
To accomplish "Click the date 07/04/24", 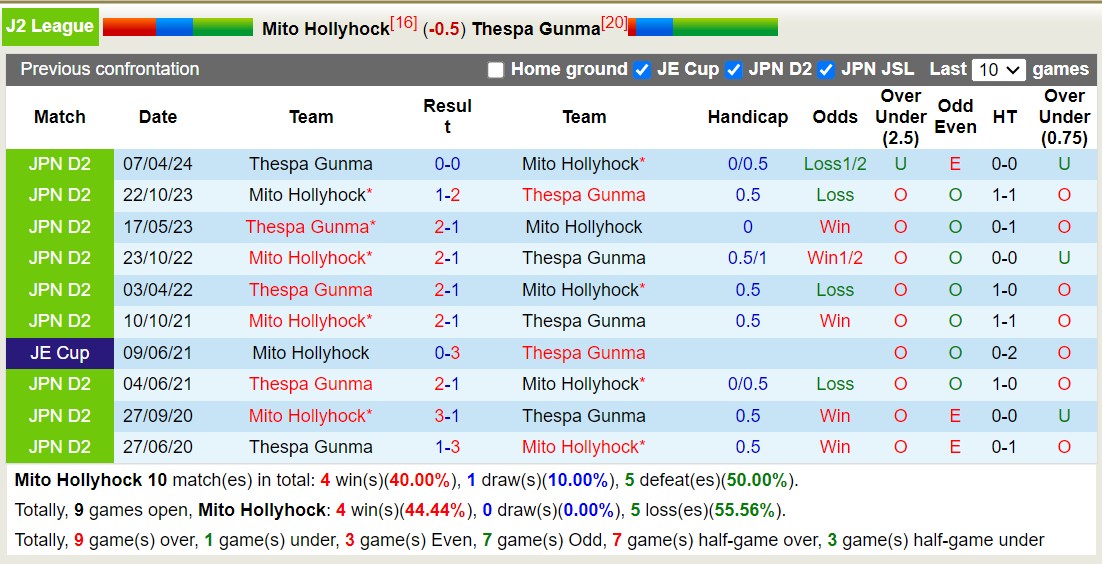I will [x=157, y=165].
